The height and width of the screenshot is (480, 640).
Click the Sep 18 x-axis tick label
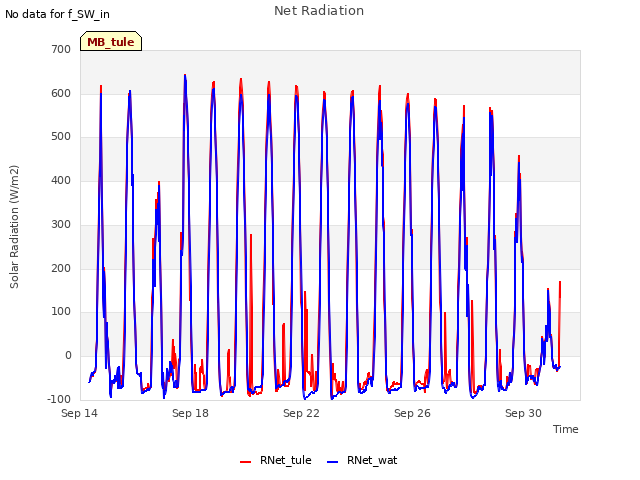pyautogui.click(x=190, y=413)
